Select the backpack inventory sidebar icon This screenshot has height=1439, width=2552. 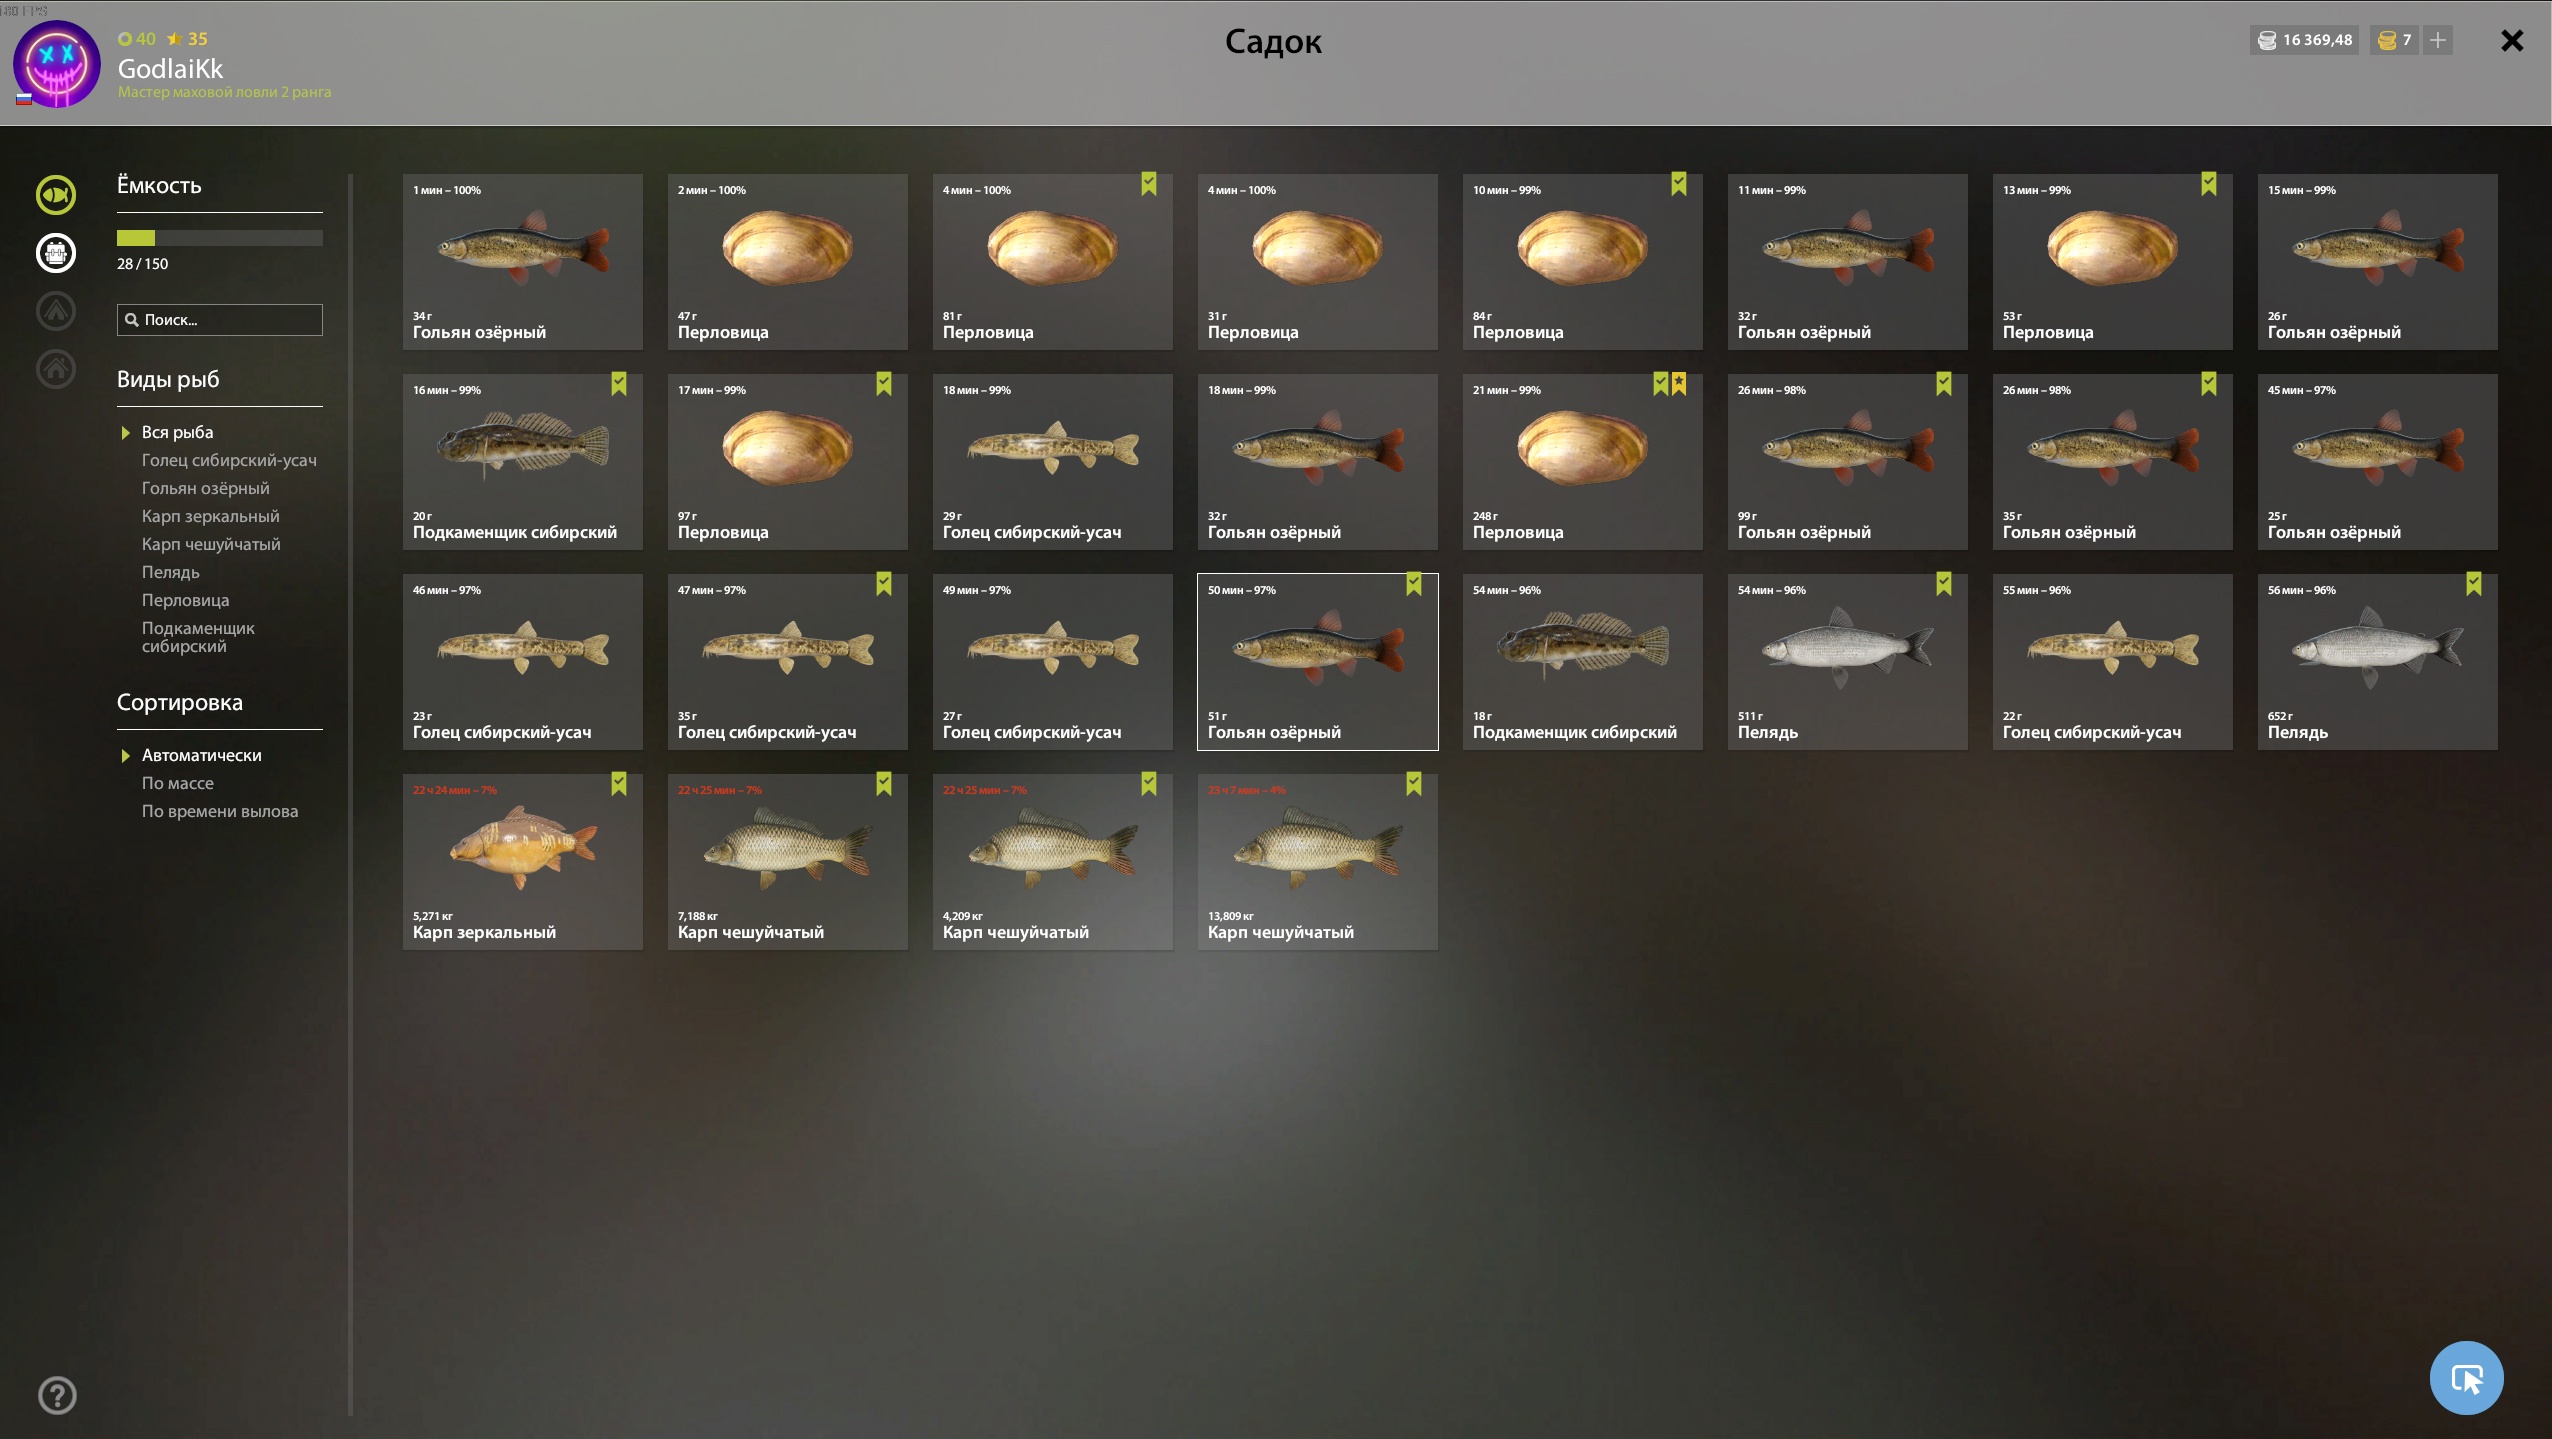pyautogui.click(x=56, y=253)
